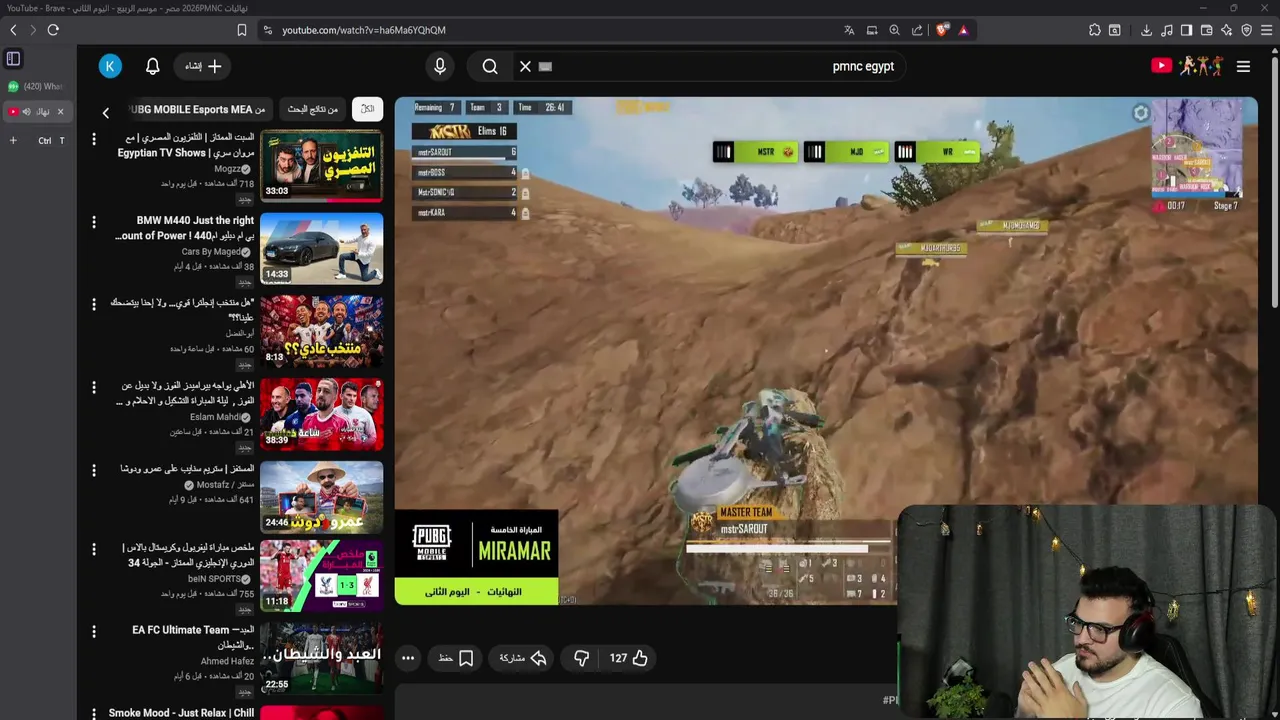Open site settings icon beside the URL
This screenshot has width=1280, height=720.
click(x=267, y=30)
